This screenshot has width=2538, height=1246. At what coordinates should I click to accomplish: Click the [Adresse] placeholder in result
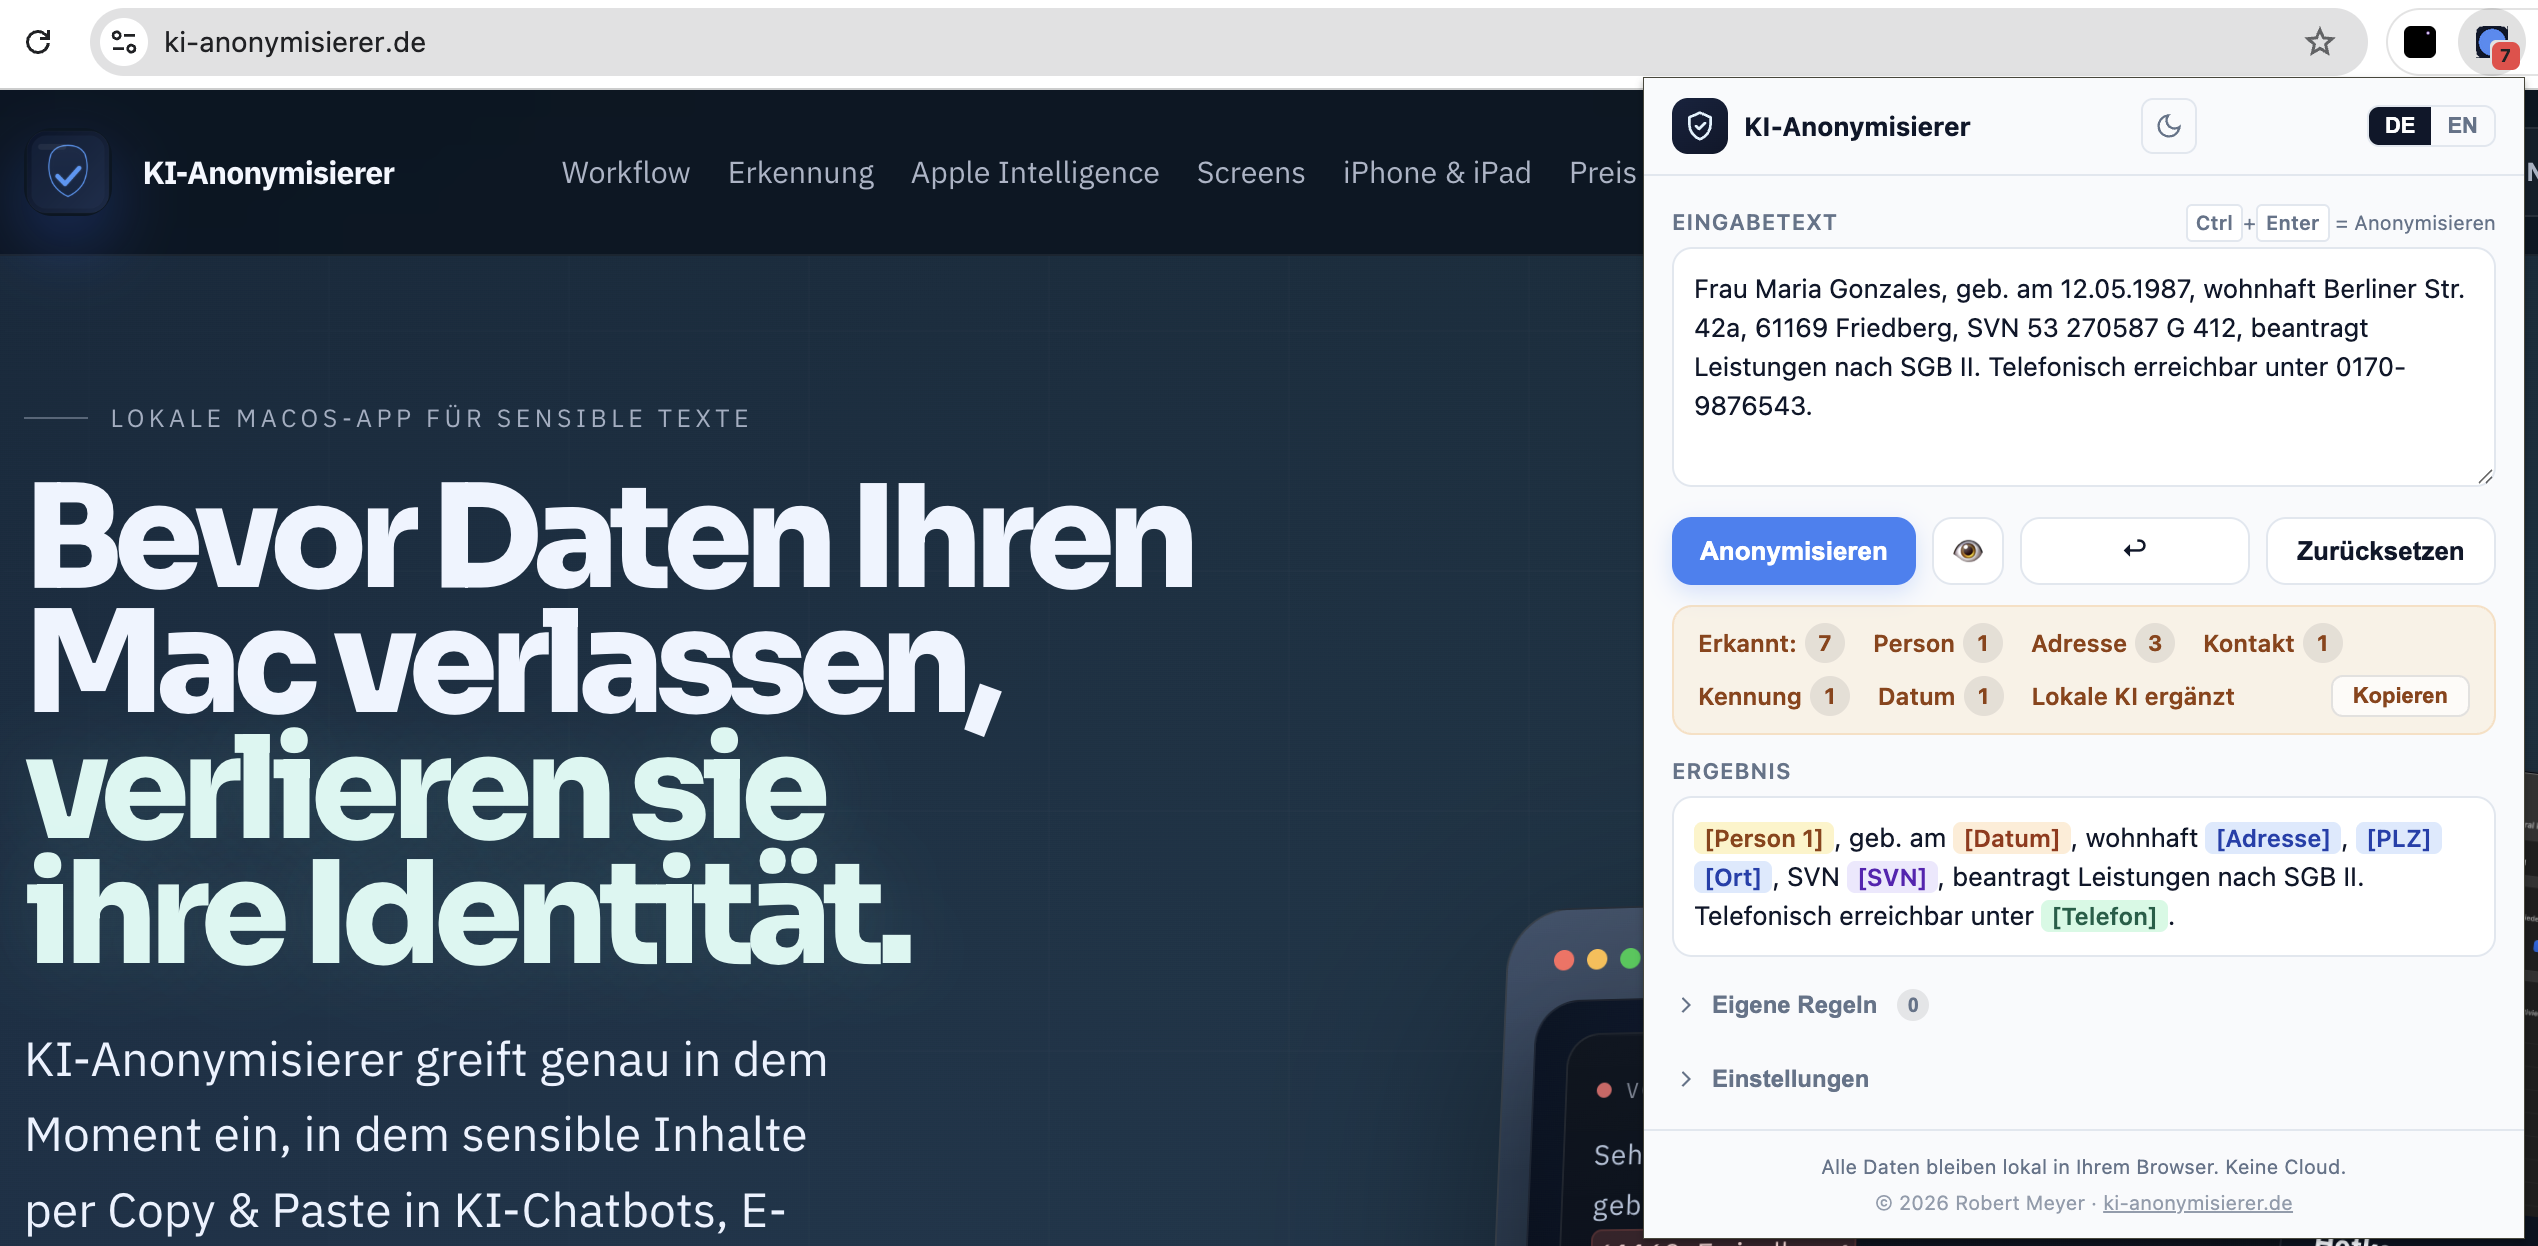(2273, 838)
